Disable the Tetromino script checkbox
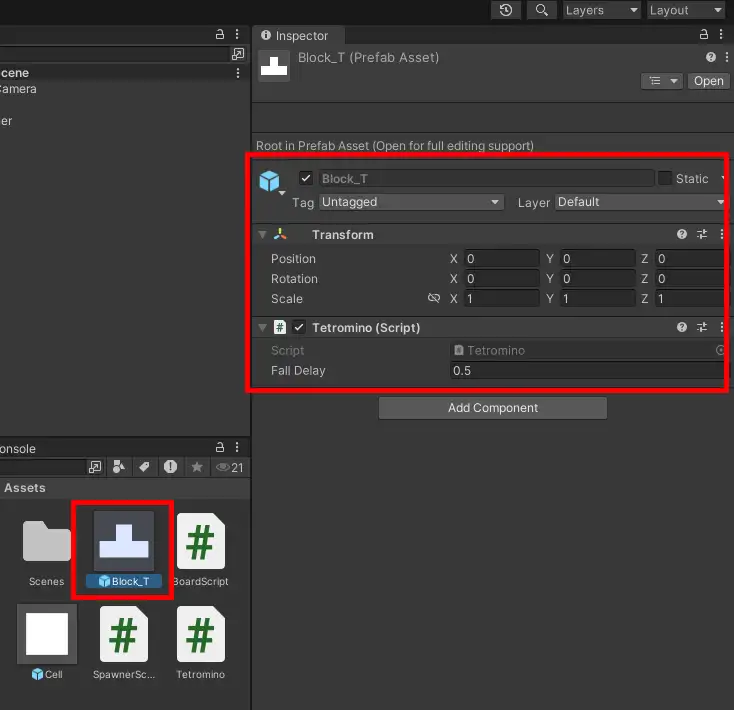 (x=299, y=327)
